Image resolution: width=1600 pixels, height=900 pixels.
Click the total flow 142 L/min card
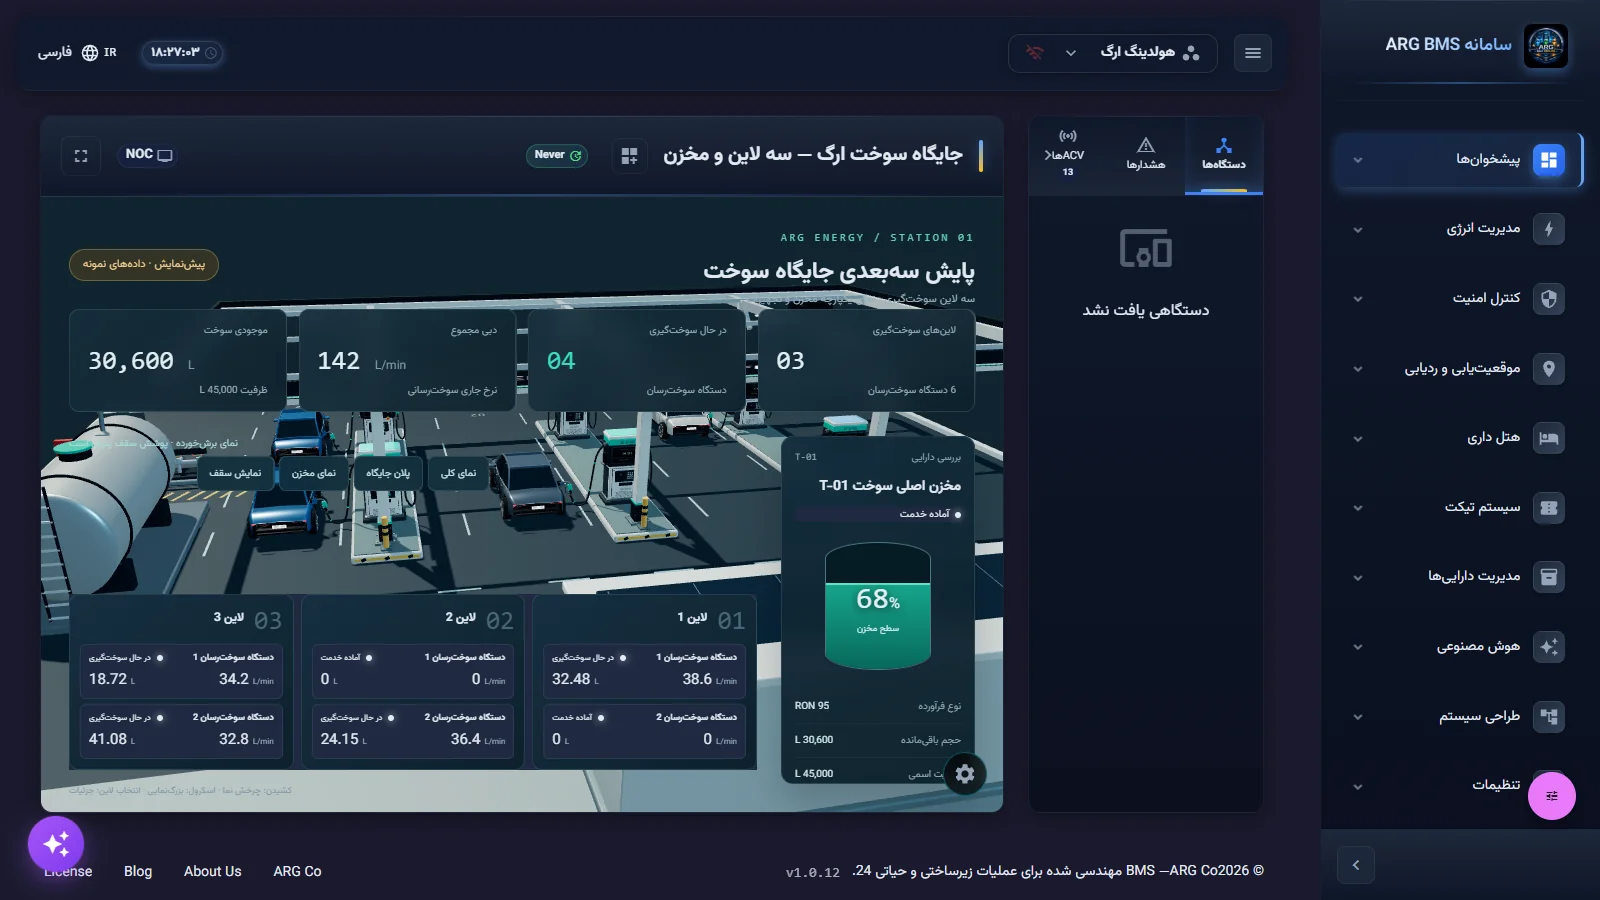coord(407,361)
